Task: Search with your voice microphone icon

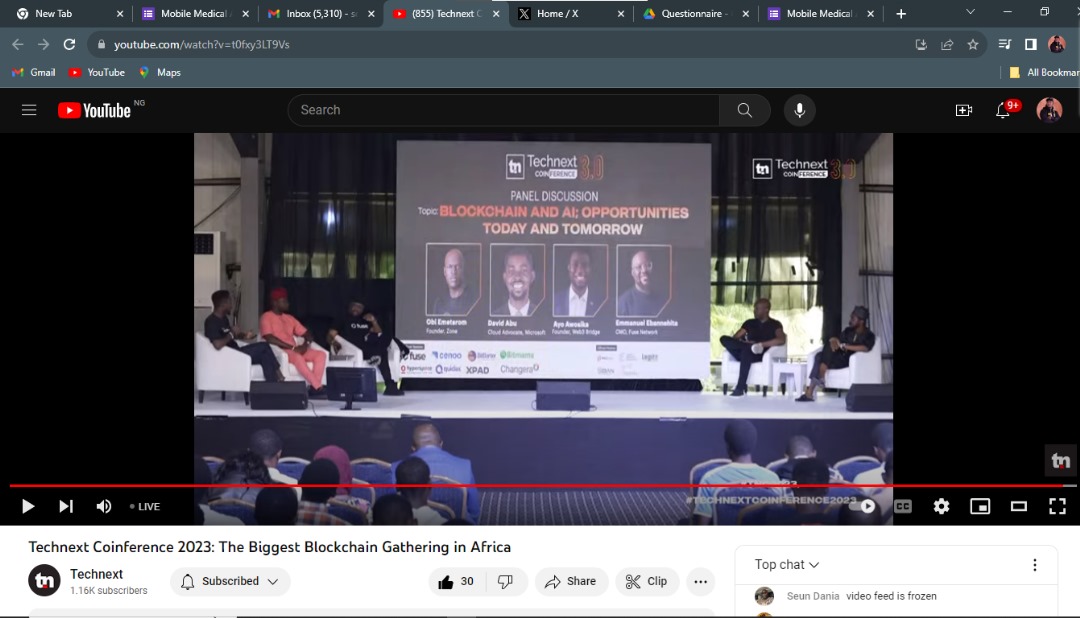Action: pyautogui.click(x=800, y=110)
